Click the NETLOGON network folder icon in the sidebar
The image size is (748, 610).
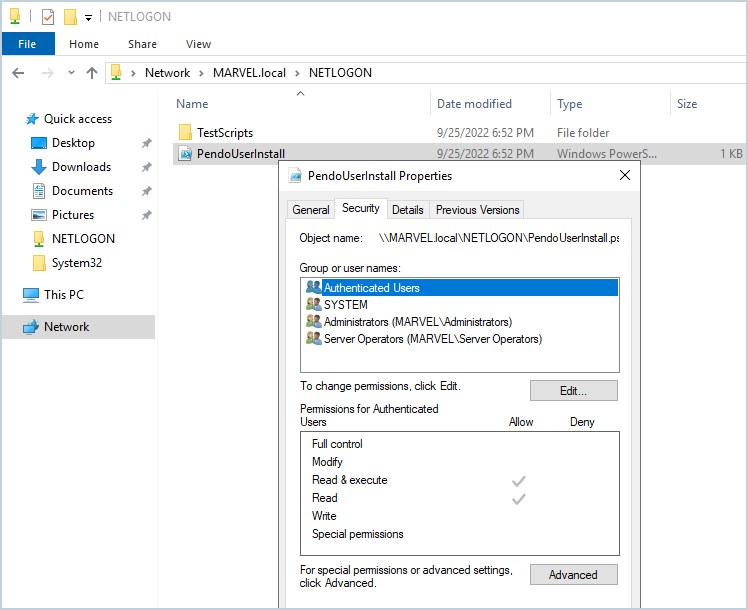pos(39,238)
